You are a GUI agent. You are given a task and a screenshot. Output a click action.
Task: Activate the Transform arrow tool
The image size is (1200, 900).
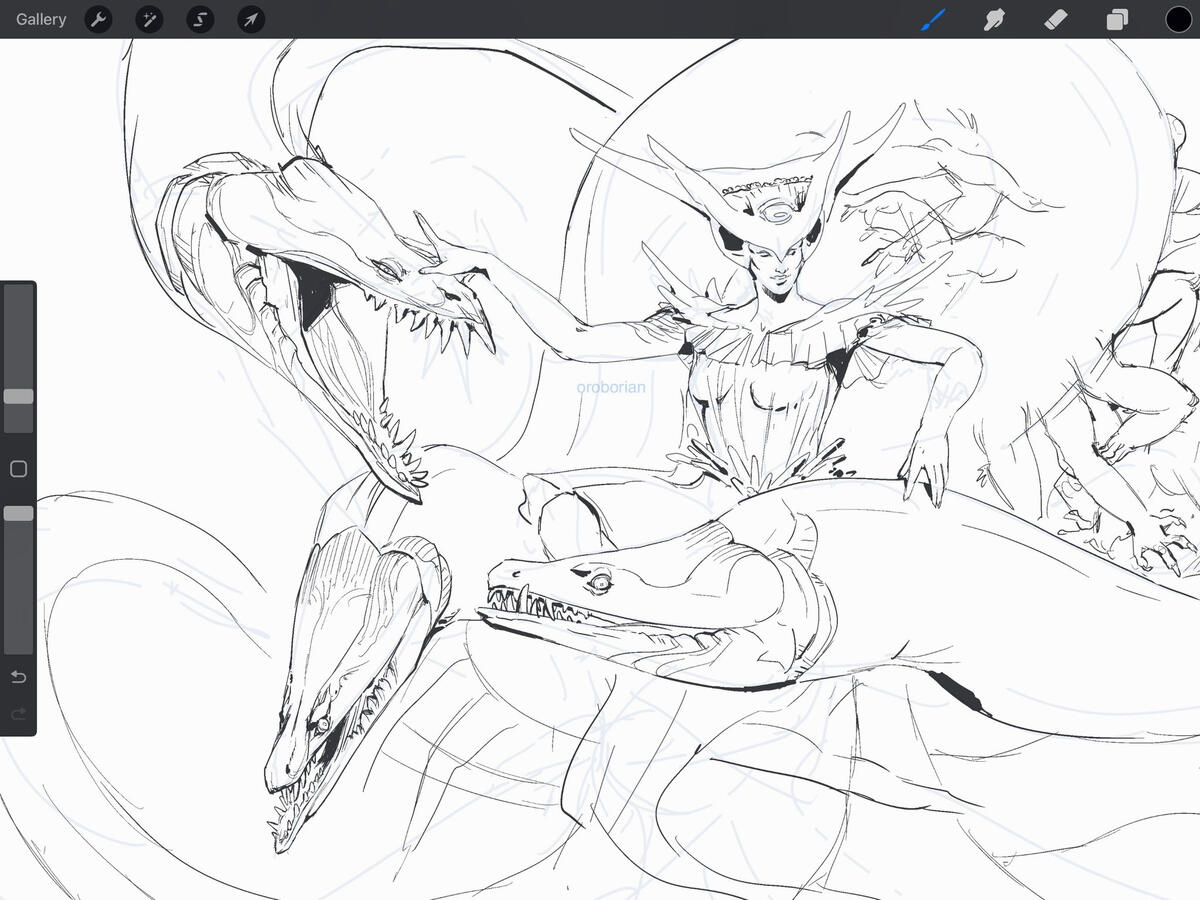click(251, 19)
